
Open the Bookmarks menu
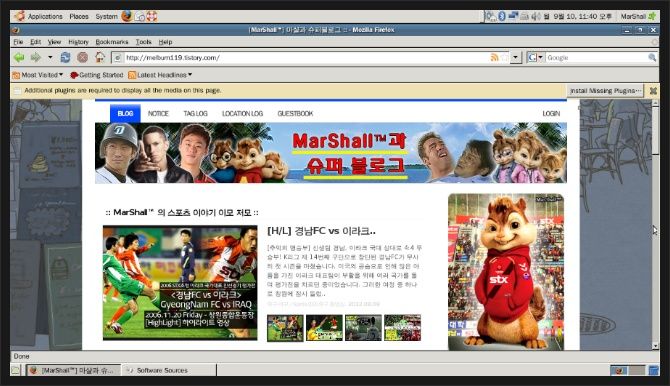pos(112,42)
